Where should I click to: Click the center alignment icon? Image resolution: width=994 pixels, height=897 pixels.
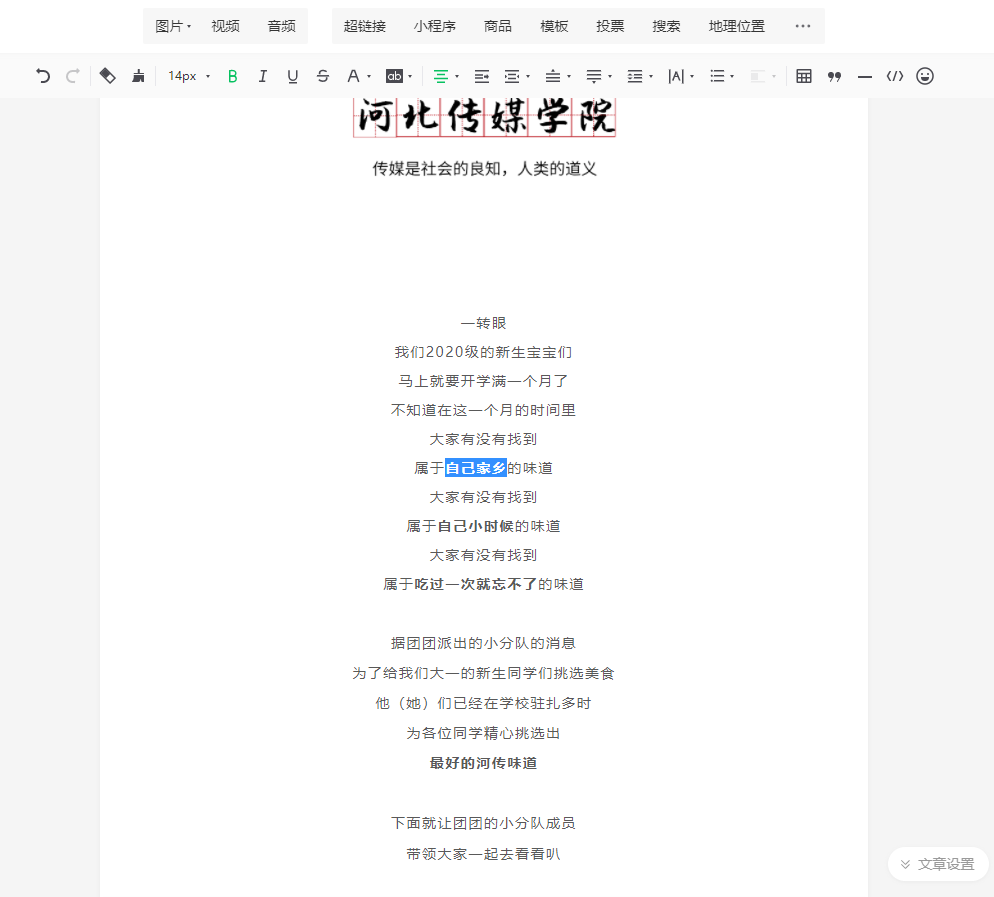click(x=441, y=77)
